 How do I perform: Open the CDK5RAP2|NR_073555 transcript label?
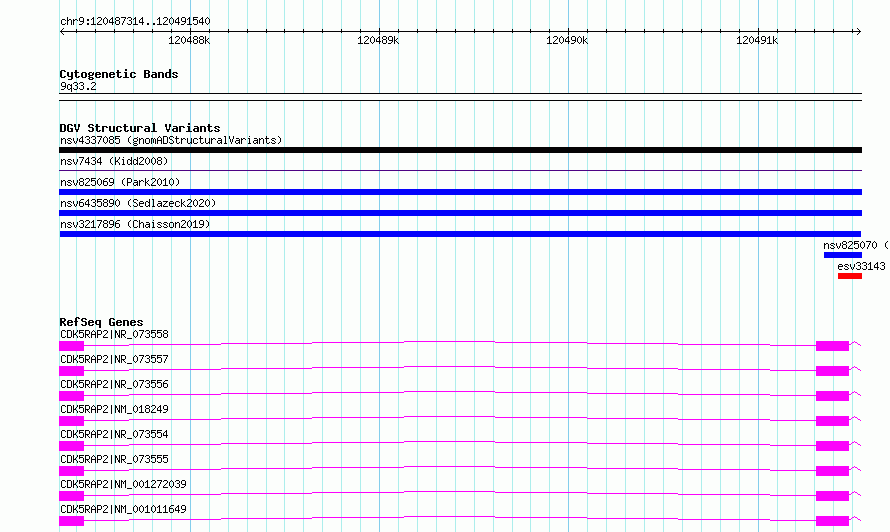(x=114, y=459)
